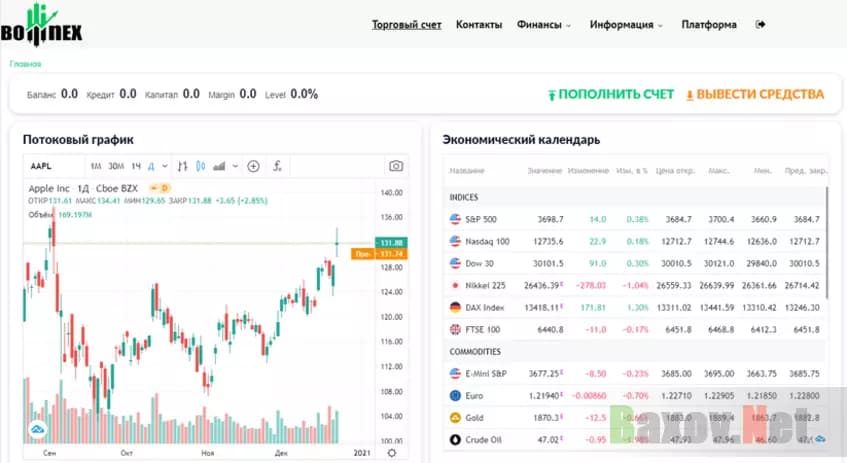Open the Торговый счет menu item

[x=407, y=25]
